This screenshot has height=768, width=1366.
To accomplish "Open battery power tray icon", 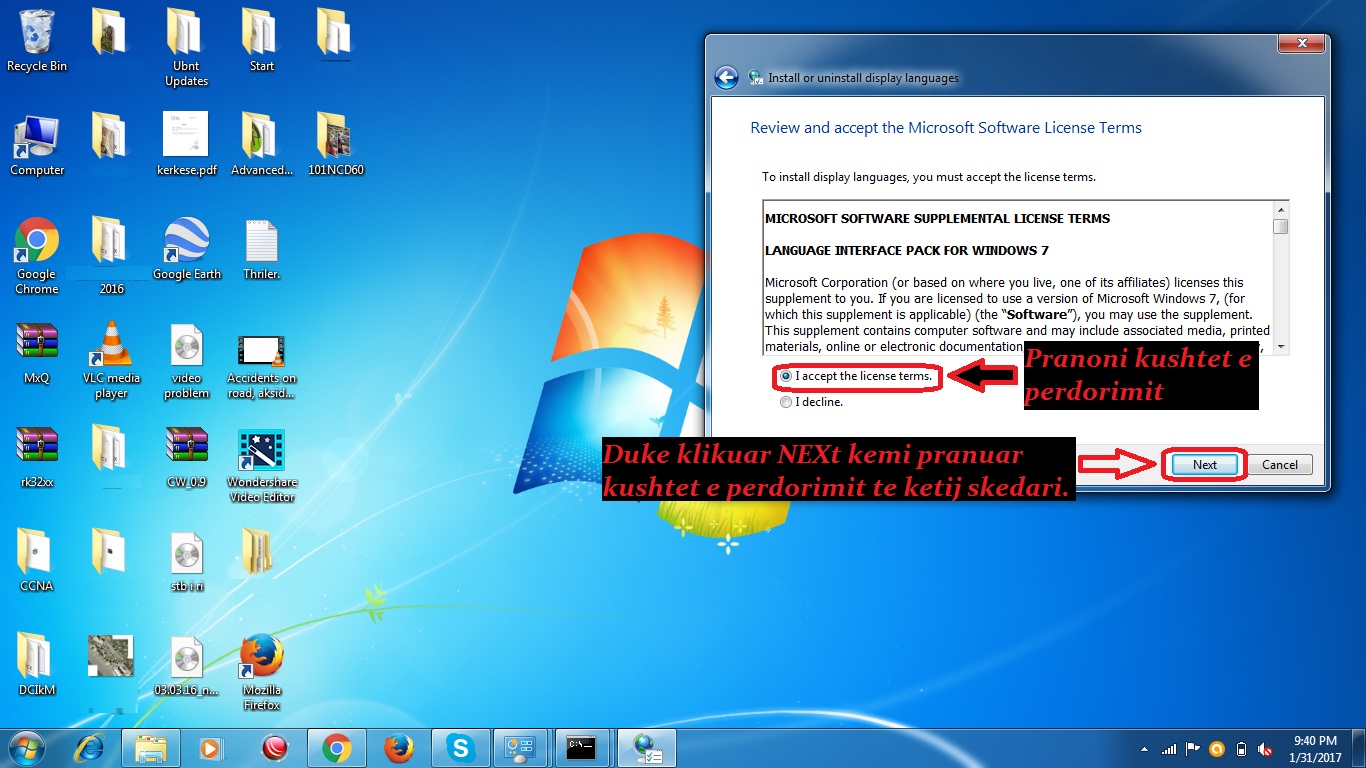I will [1242, 749].
